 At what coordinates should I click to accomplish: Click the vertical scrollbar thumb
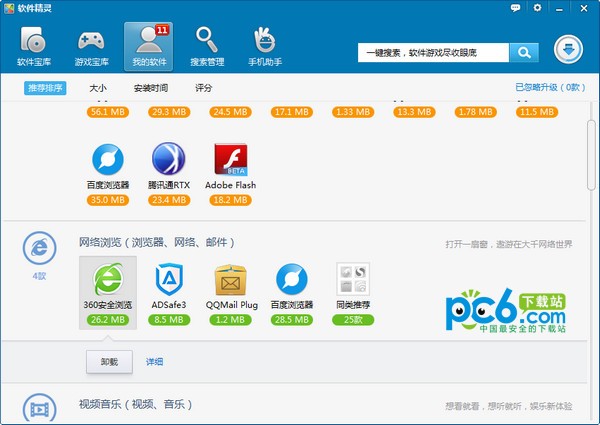[x=592, y=155]
